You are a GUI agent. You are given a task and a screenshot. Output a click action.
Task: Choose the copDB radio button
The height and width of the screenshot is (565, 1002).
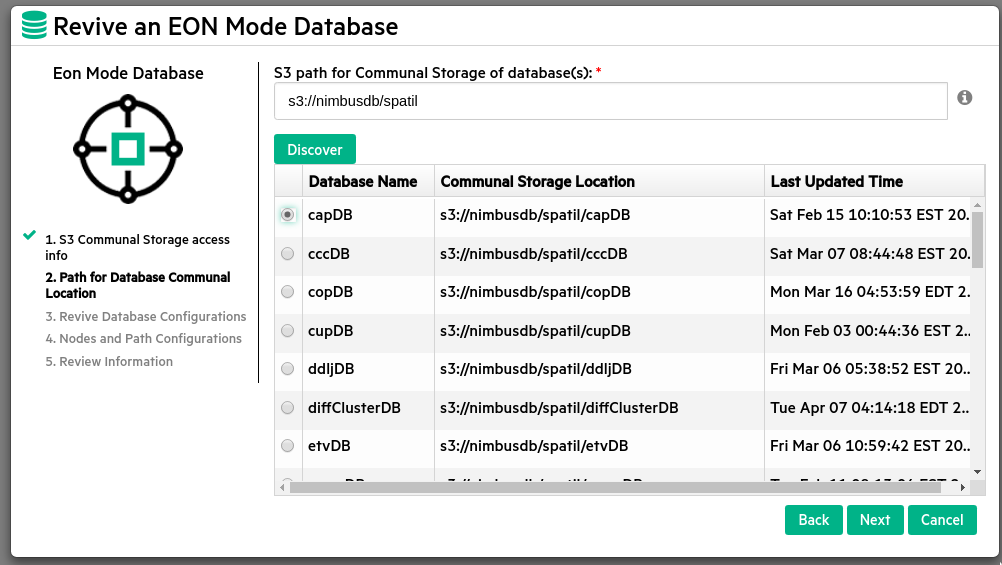point(288,292)
